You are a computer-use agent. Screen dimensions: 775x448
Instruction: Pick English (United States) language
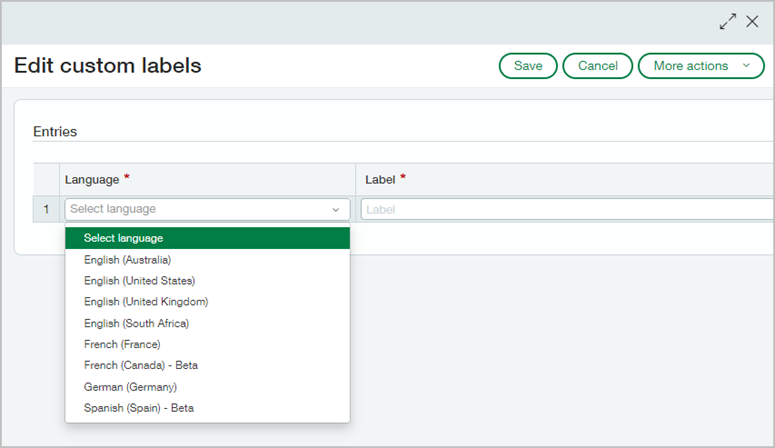(139, 281)
